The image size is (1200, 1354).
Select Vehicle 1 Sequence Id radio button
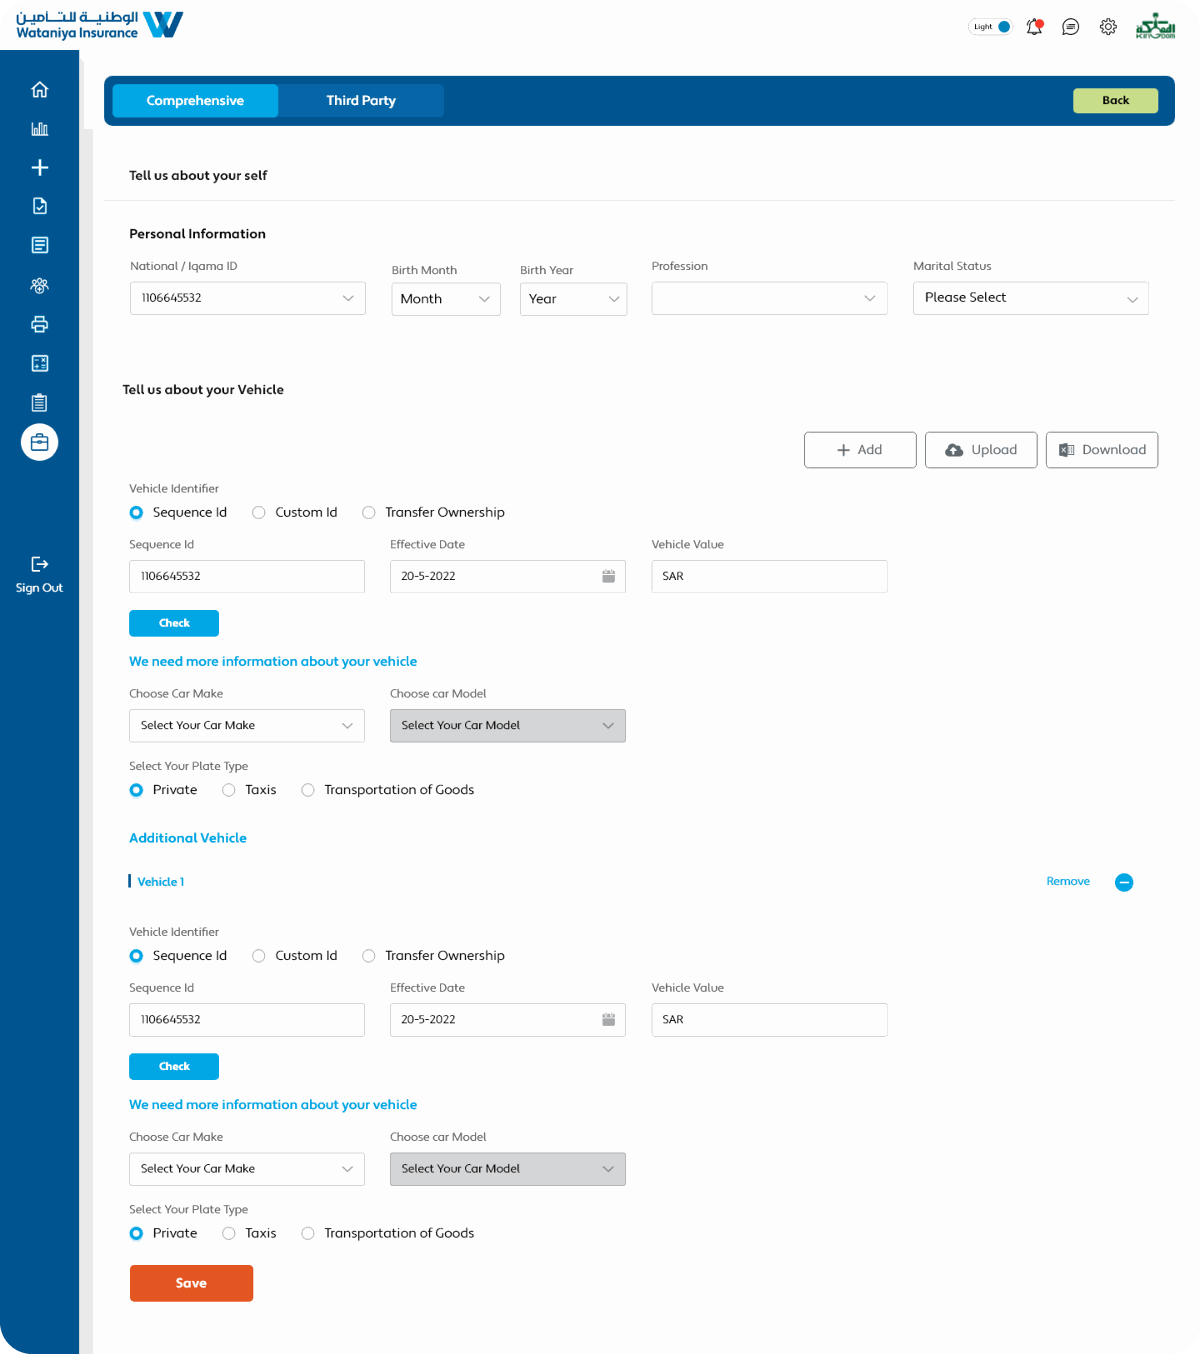click(x=136, y=956)
